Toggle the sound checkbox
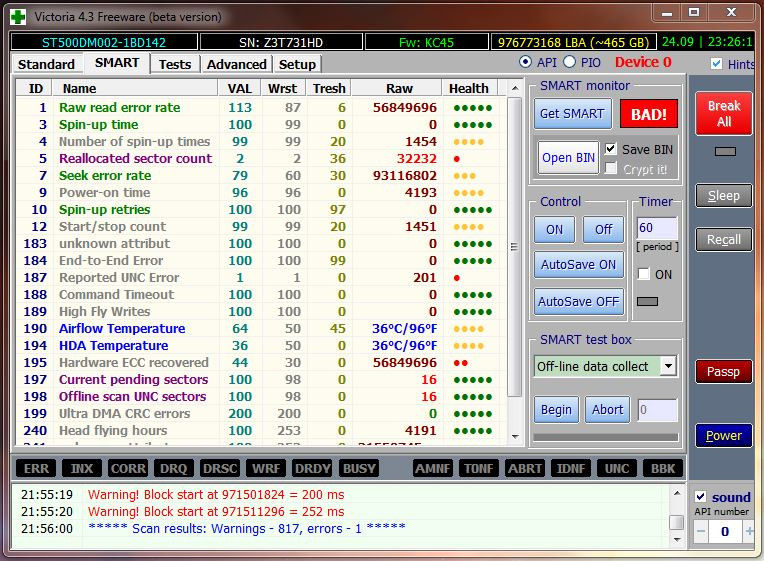Image resolution: width=764 pixels, height=561 pixels. [x=701, y=497]
